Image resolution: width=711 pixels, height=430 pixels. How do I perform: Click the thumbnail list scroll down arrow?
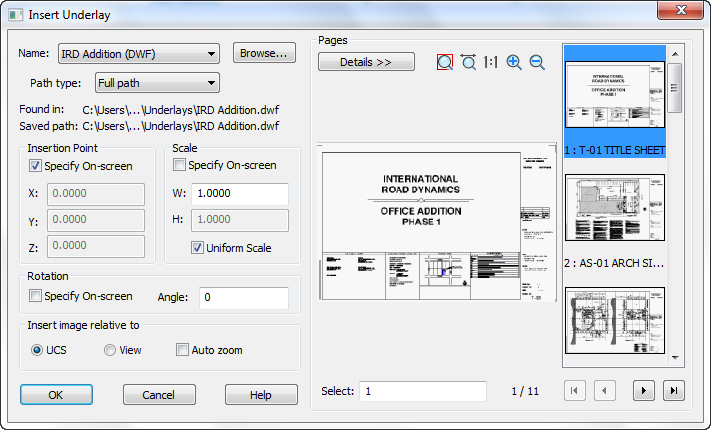(675, 358)
